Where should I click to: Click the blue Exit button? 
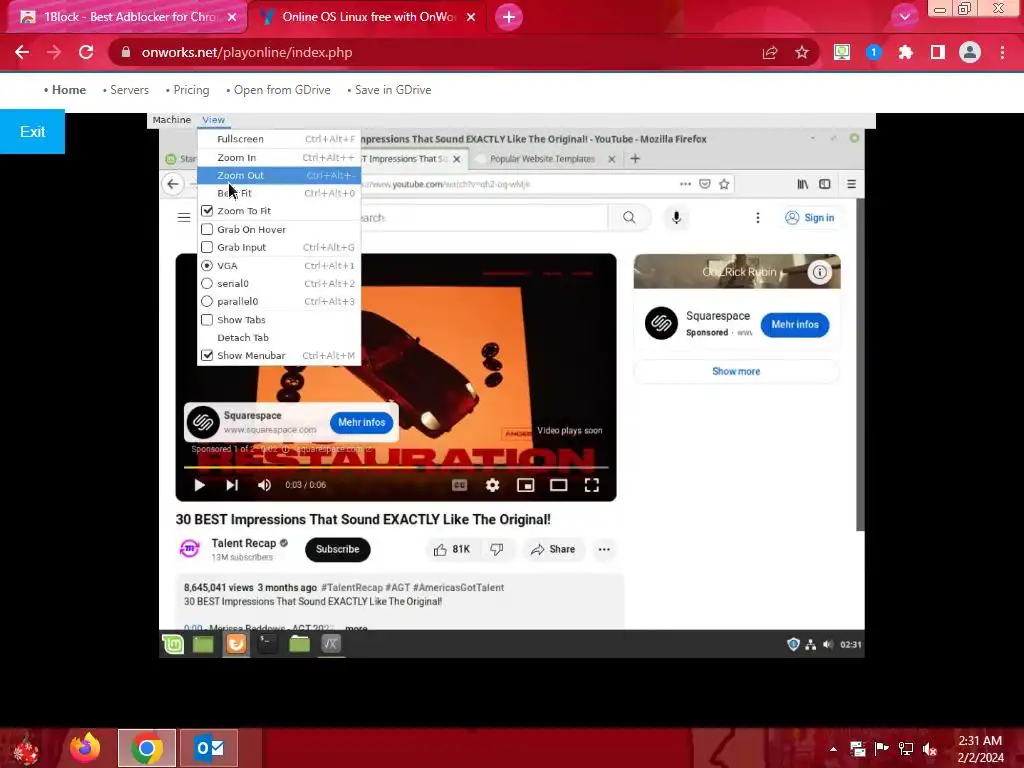(x=32, y=132)
